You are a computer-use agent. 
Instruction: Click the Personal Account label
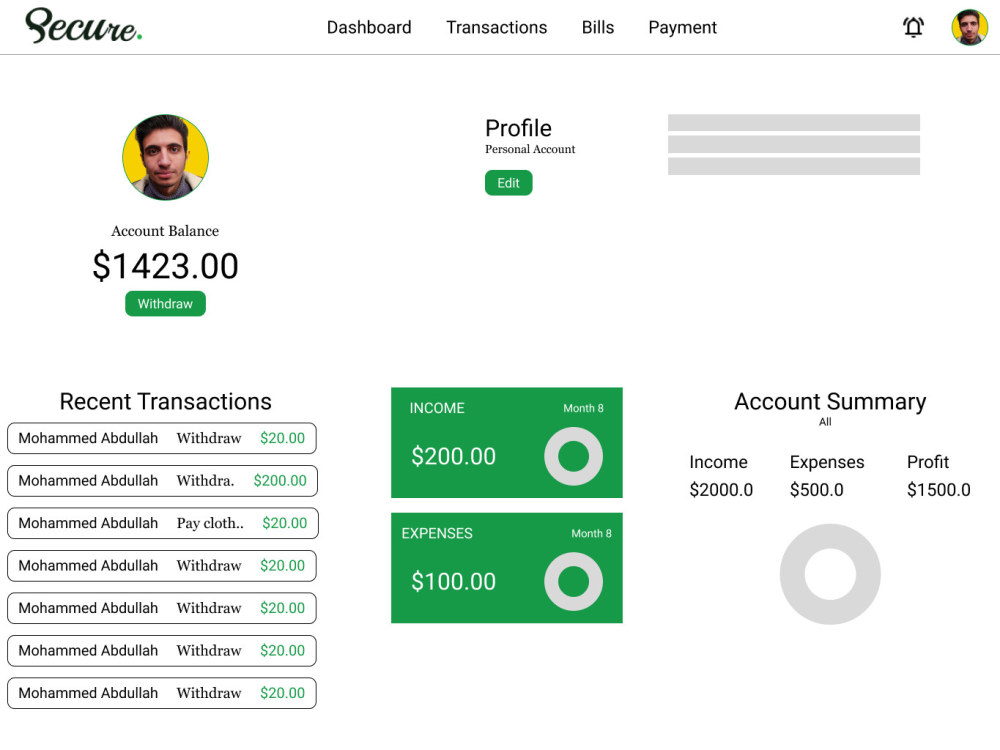[x=530, y=149]
